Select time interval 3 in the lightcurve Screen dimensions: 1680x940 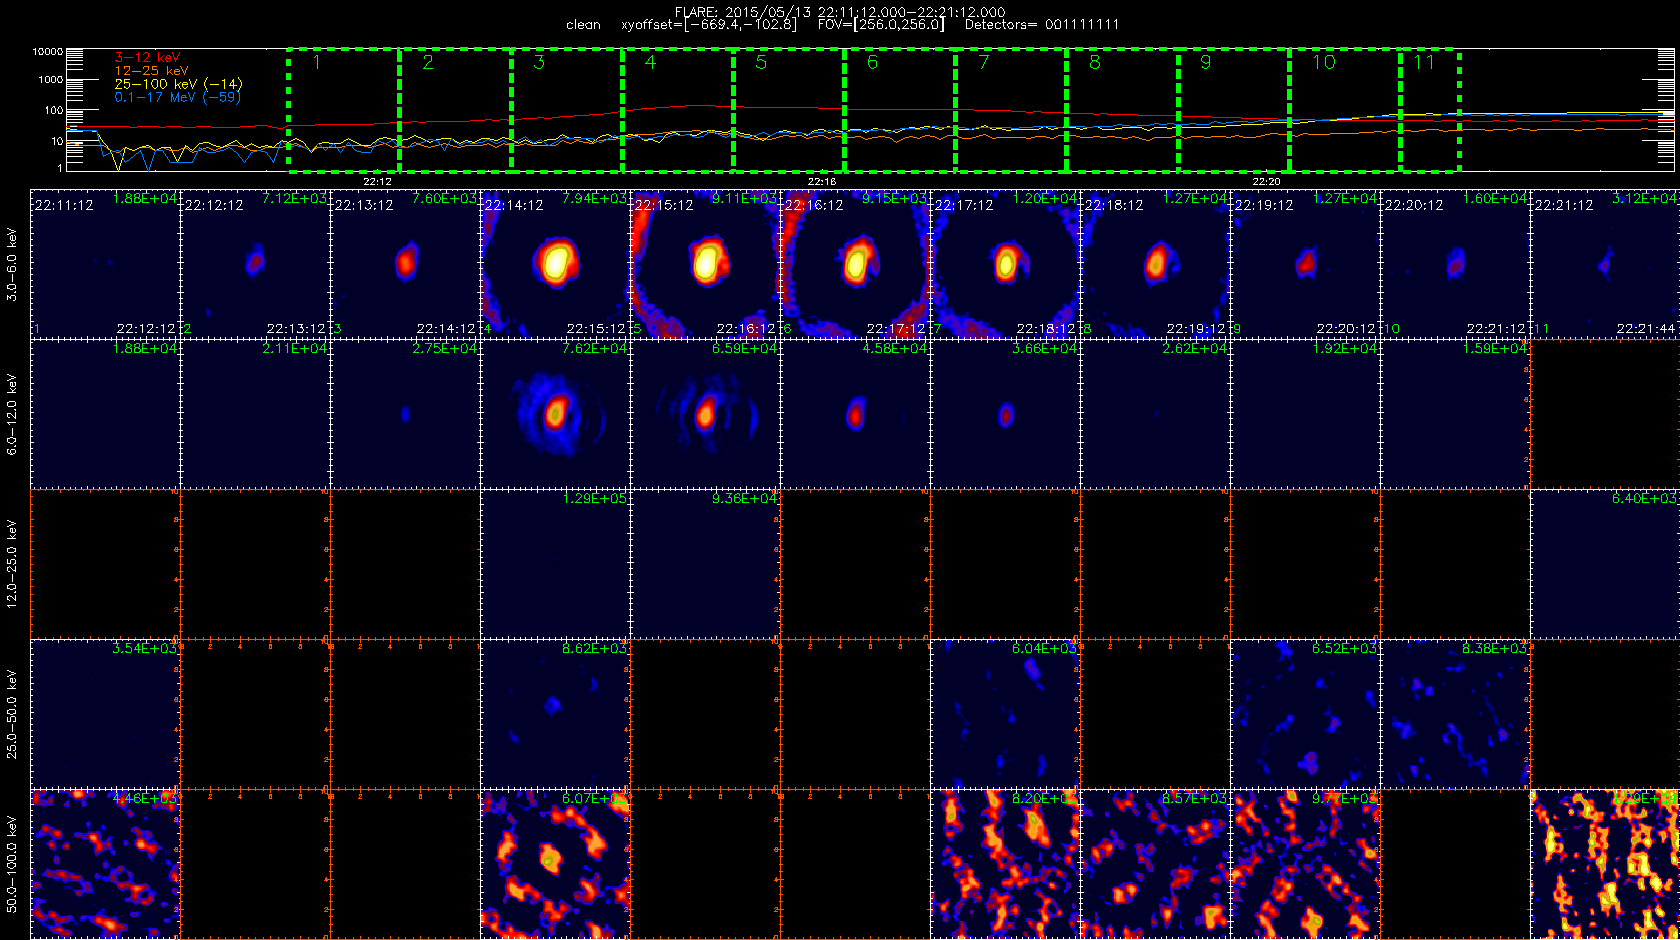click(567, 110)
